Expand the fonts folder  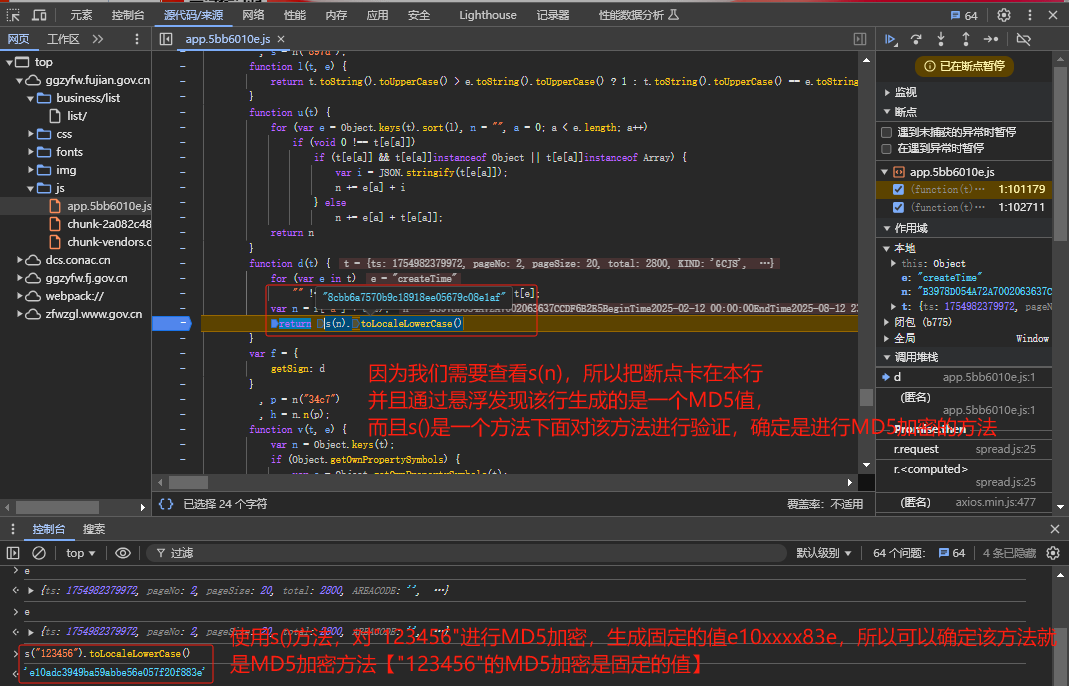(x=31, y=152)
